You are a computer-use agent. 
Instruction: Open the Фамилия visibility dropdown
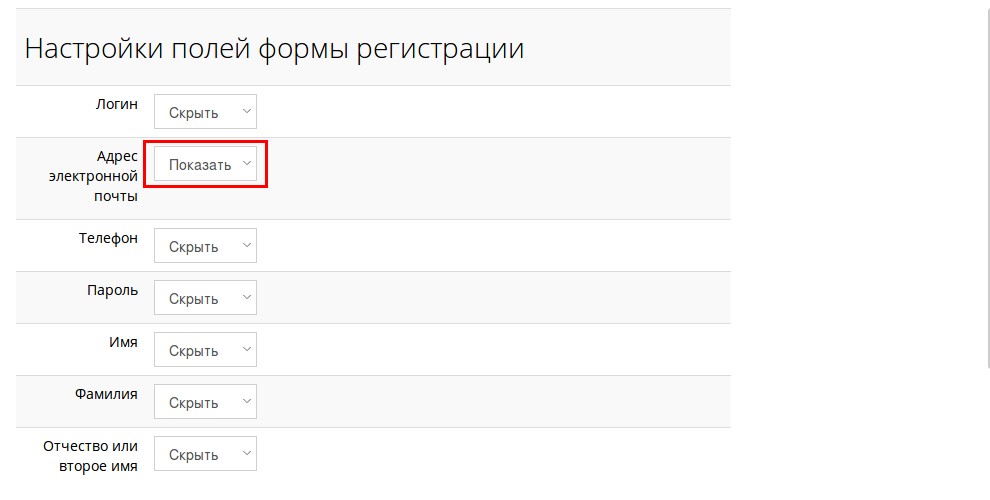pos(205,402)
